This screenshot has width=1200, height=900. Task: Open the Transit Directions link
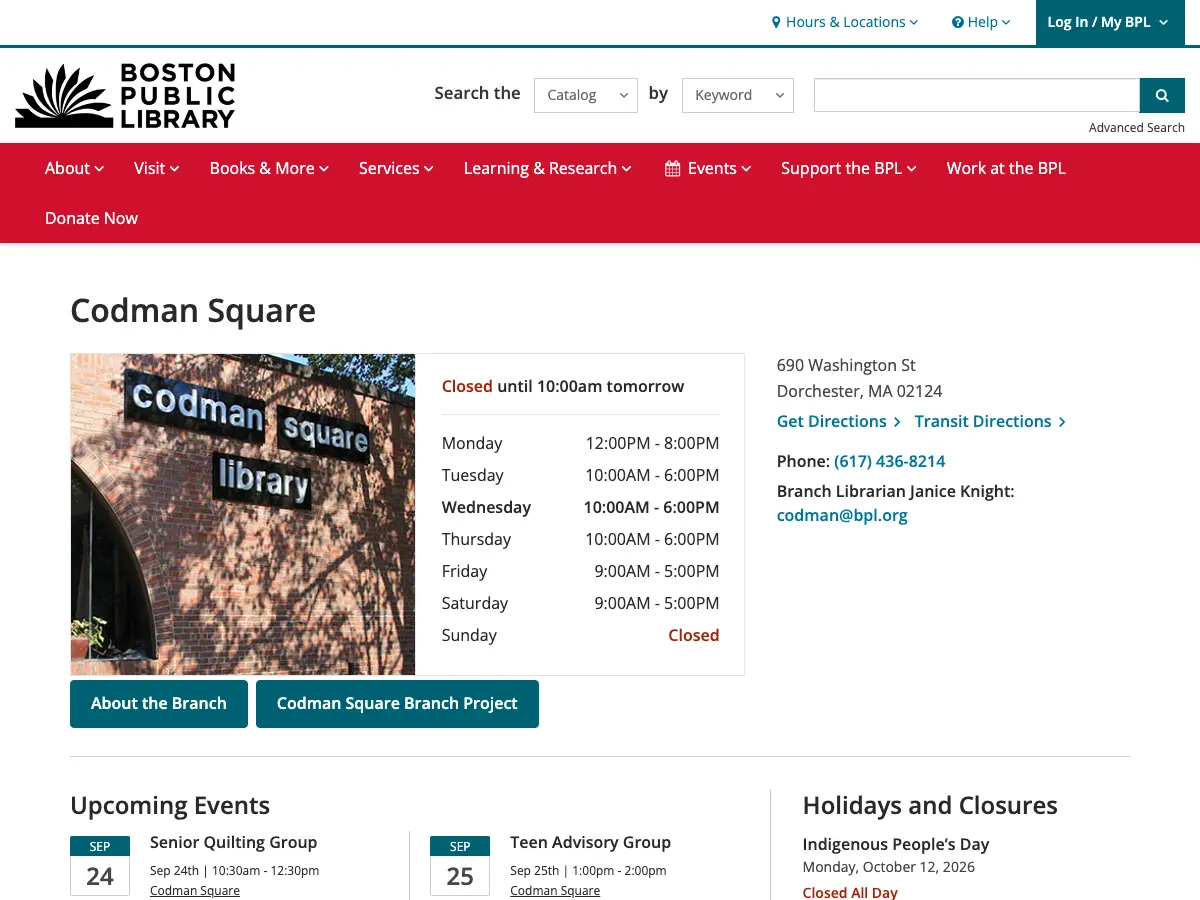pyautogui.click(x=990, y=421)
